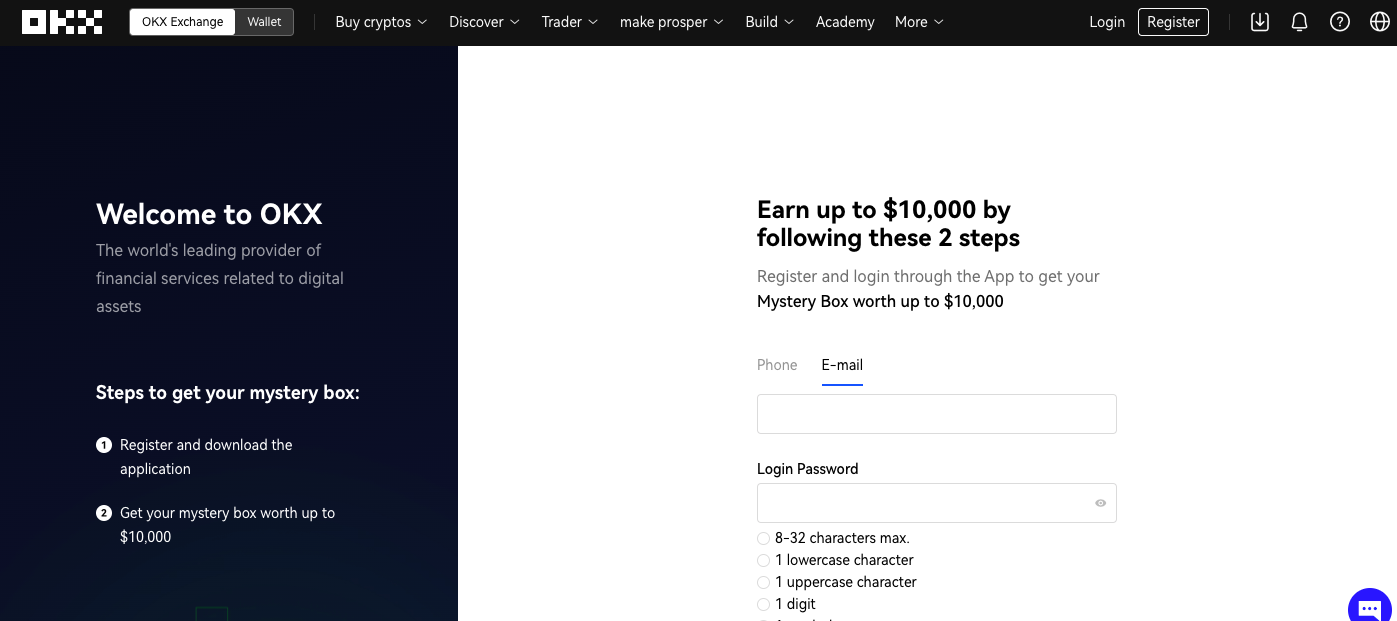Click the OKX logo in header

[62, 22]
